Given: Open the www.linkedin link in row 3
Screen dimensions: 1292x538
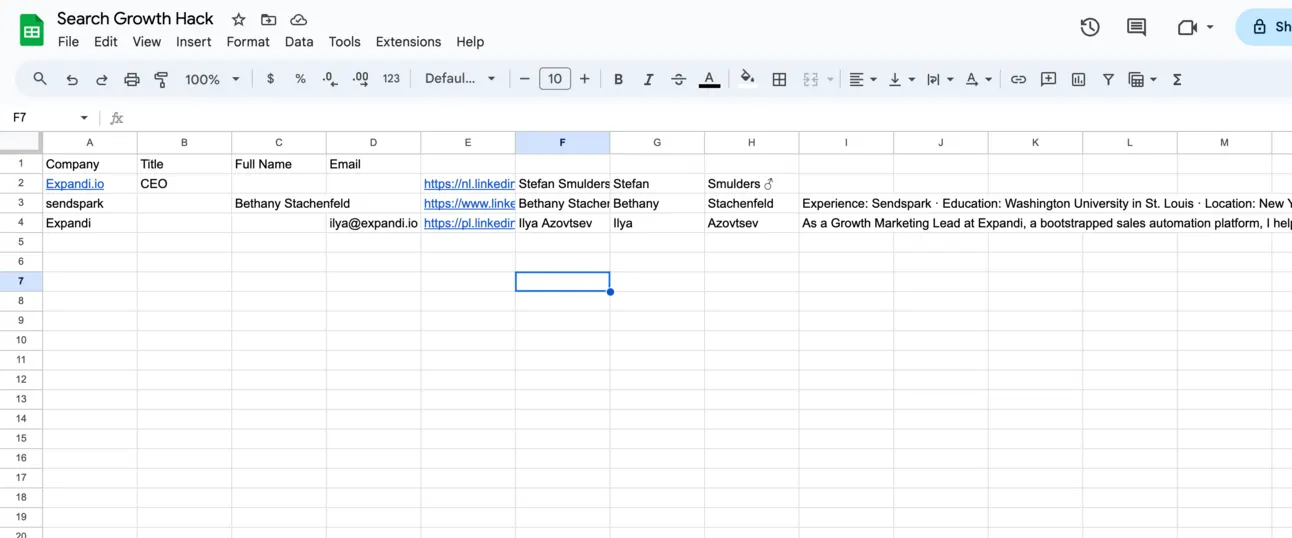Looking at the screenshot, I should tap(469, 203).
